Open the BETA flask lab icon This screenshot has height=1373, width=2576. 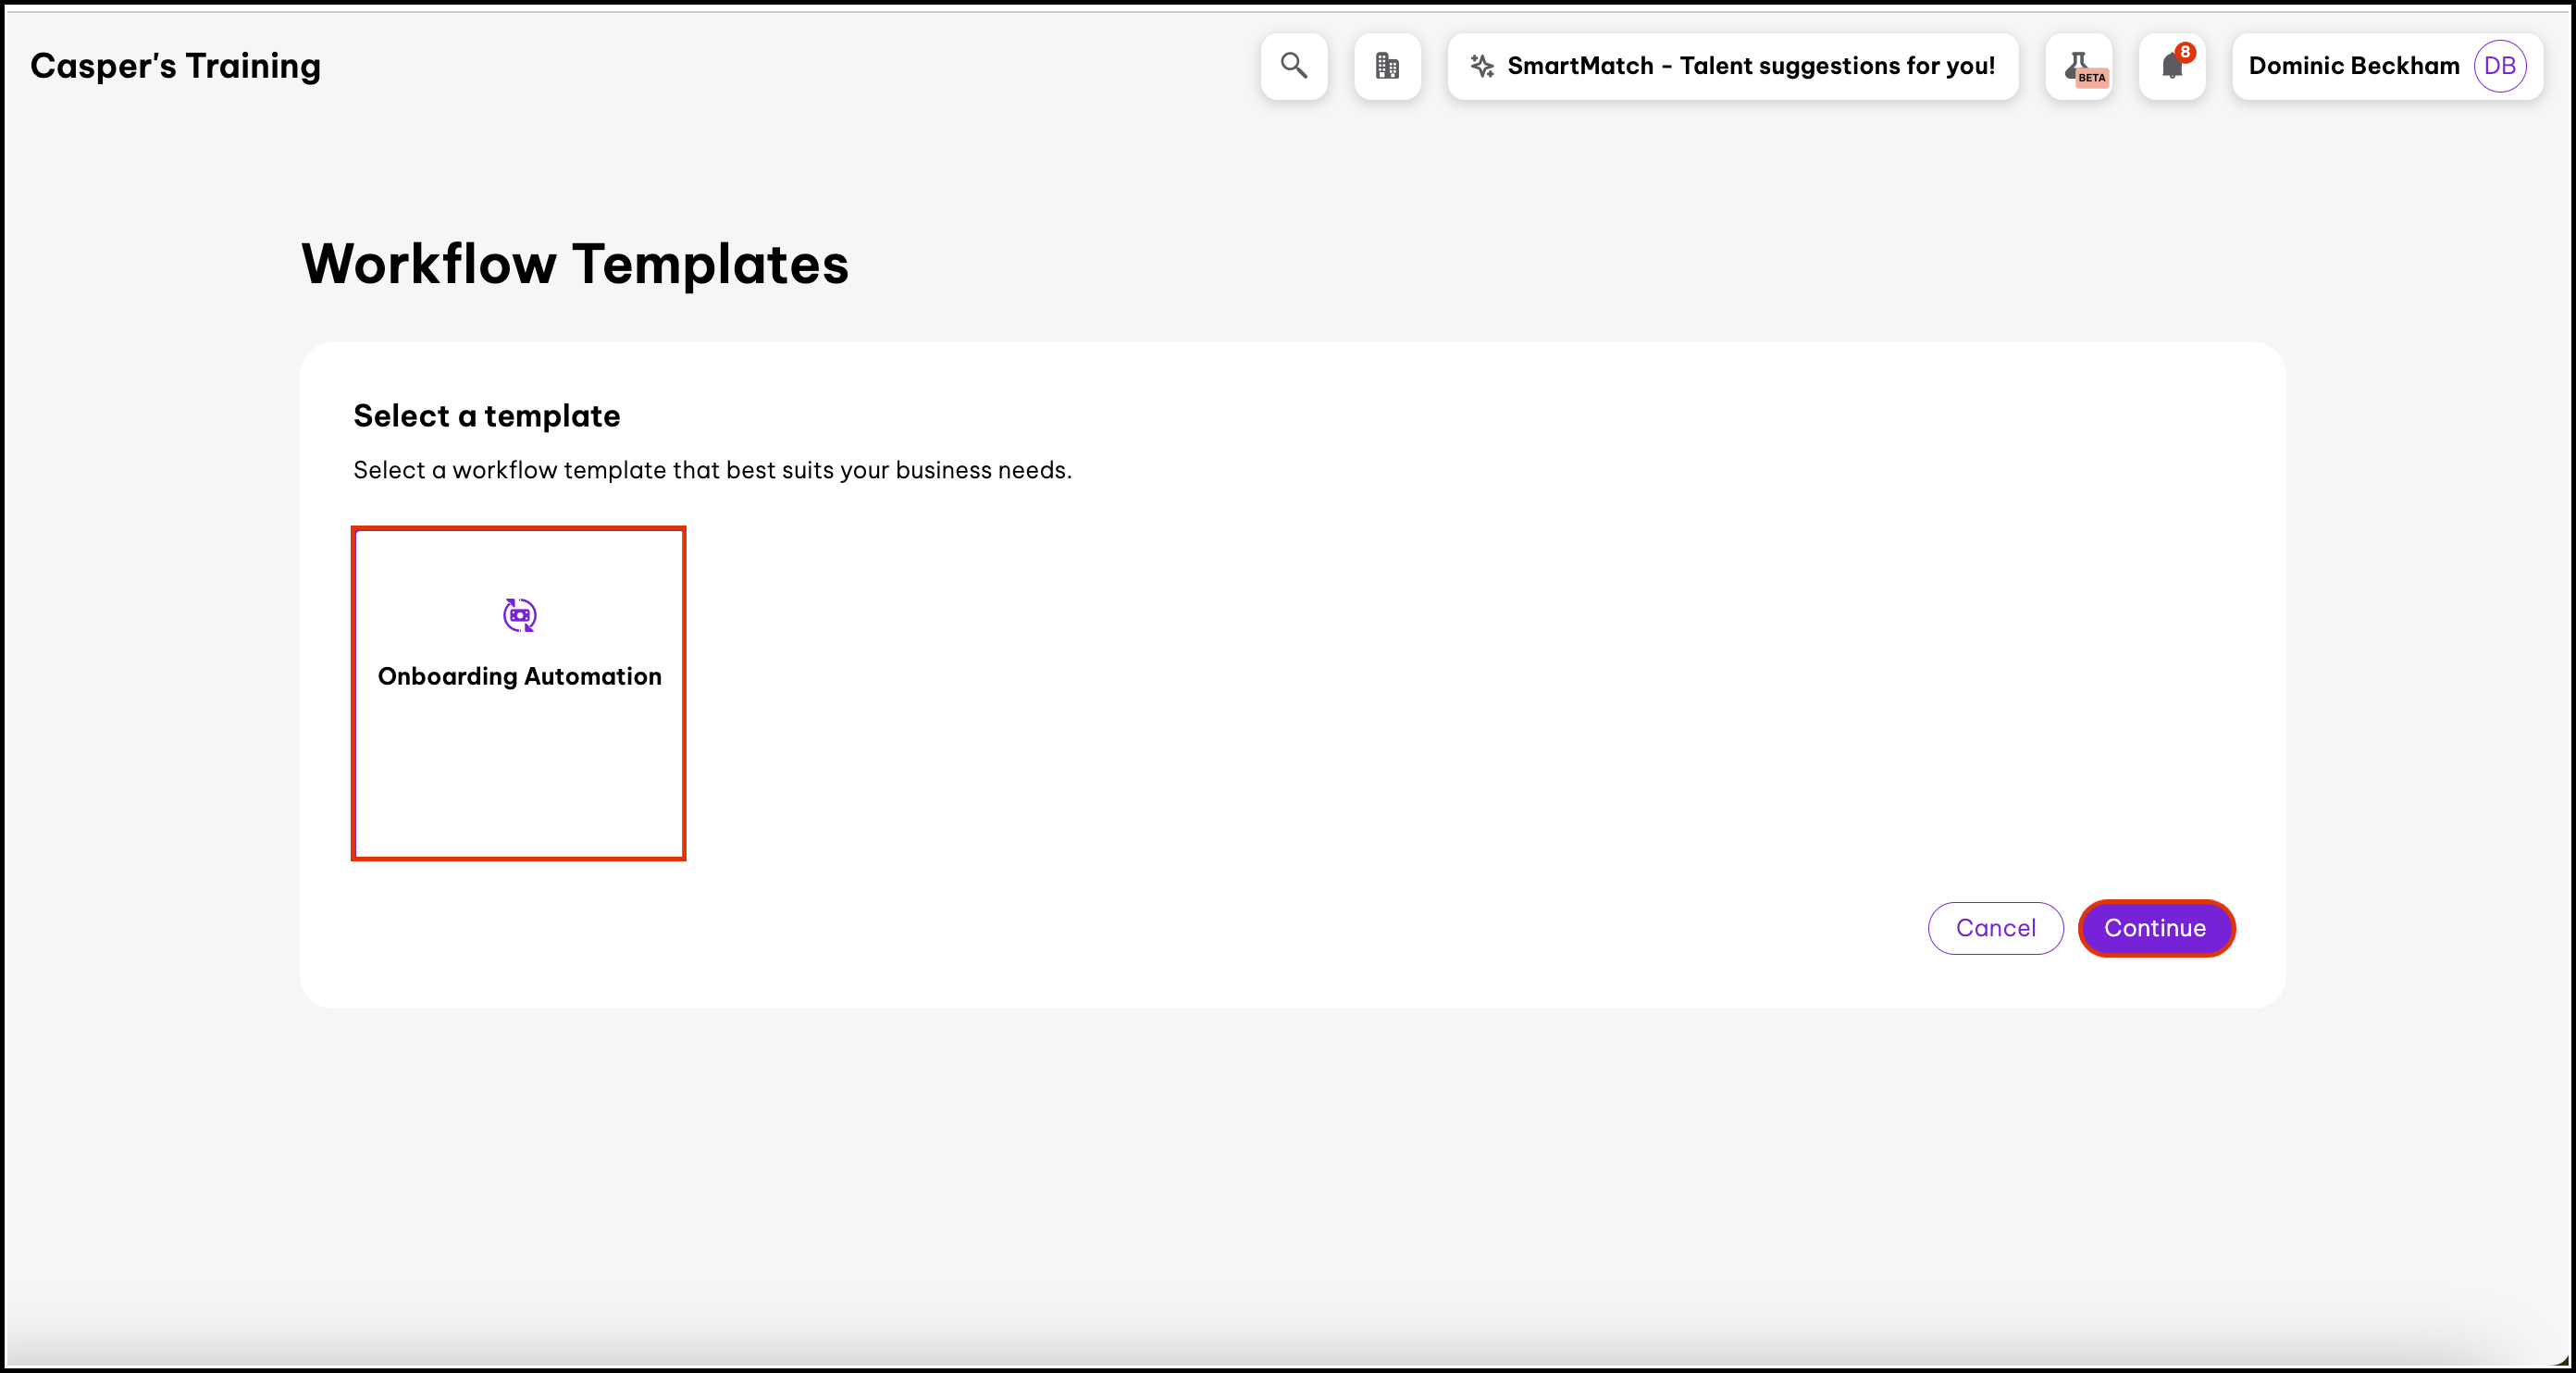coord(2079,66)
